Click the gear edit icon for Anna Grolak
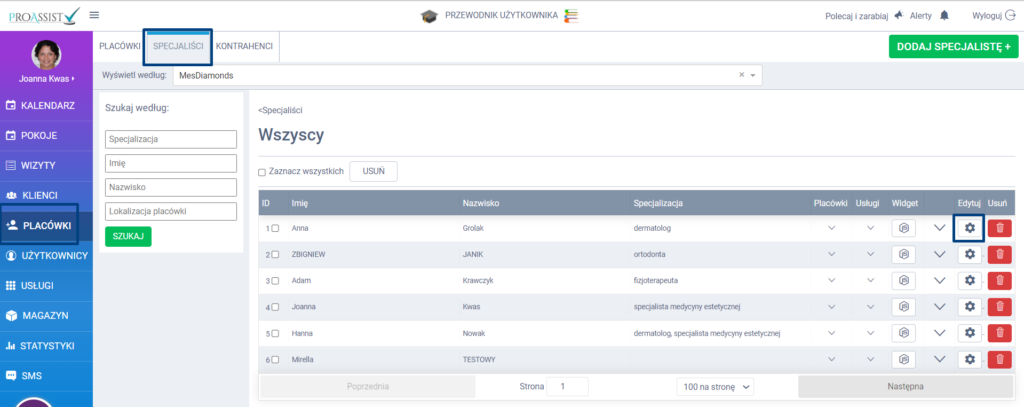The height and width of the screenshot is (407, 1024). pyautogui.click(x=968, y=228)
